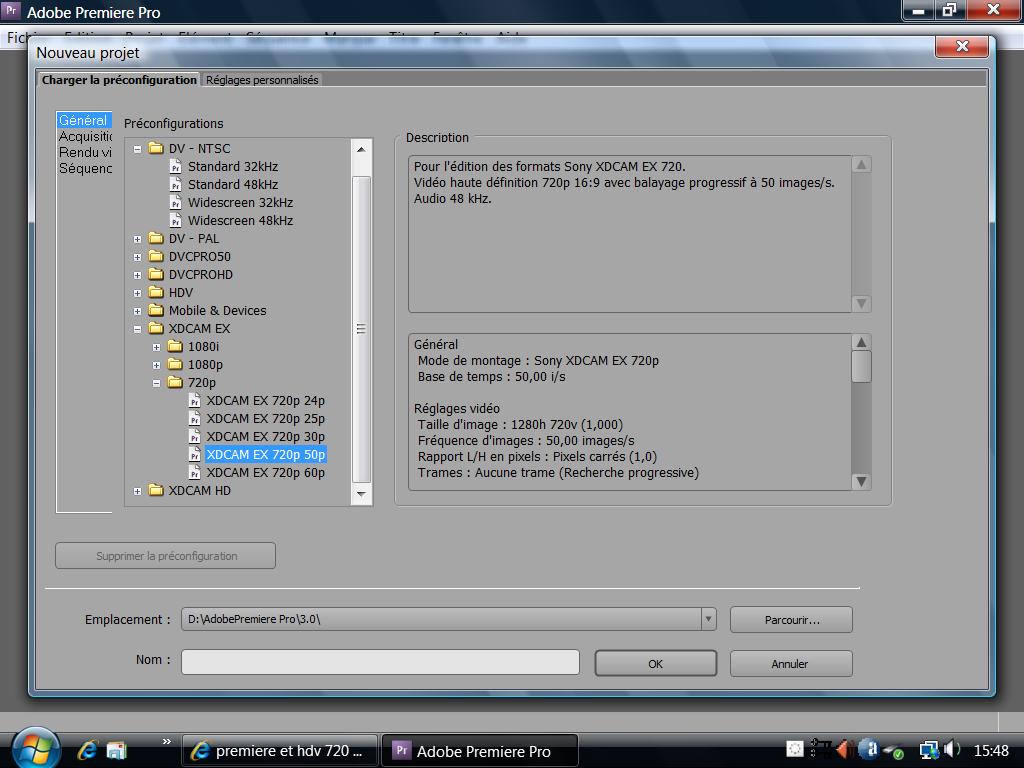The width and height of the screenshot is (1024, 768).
Task: Collapse the XDCAM EX folder
Action: [137, 329]
